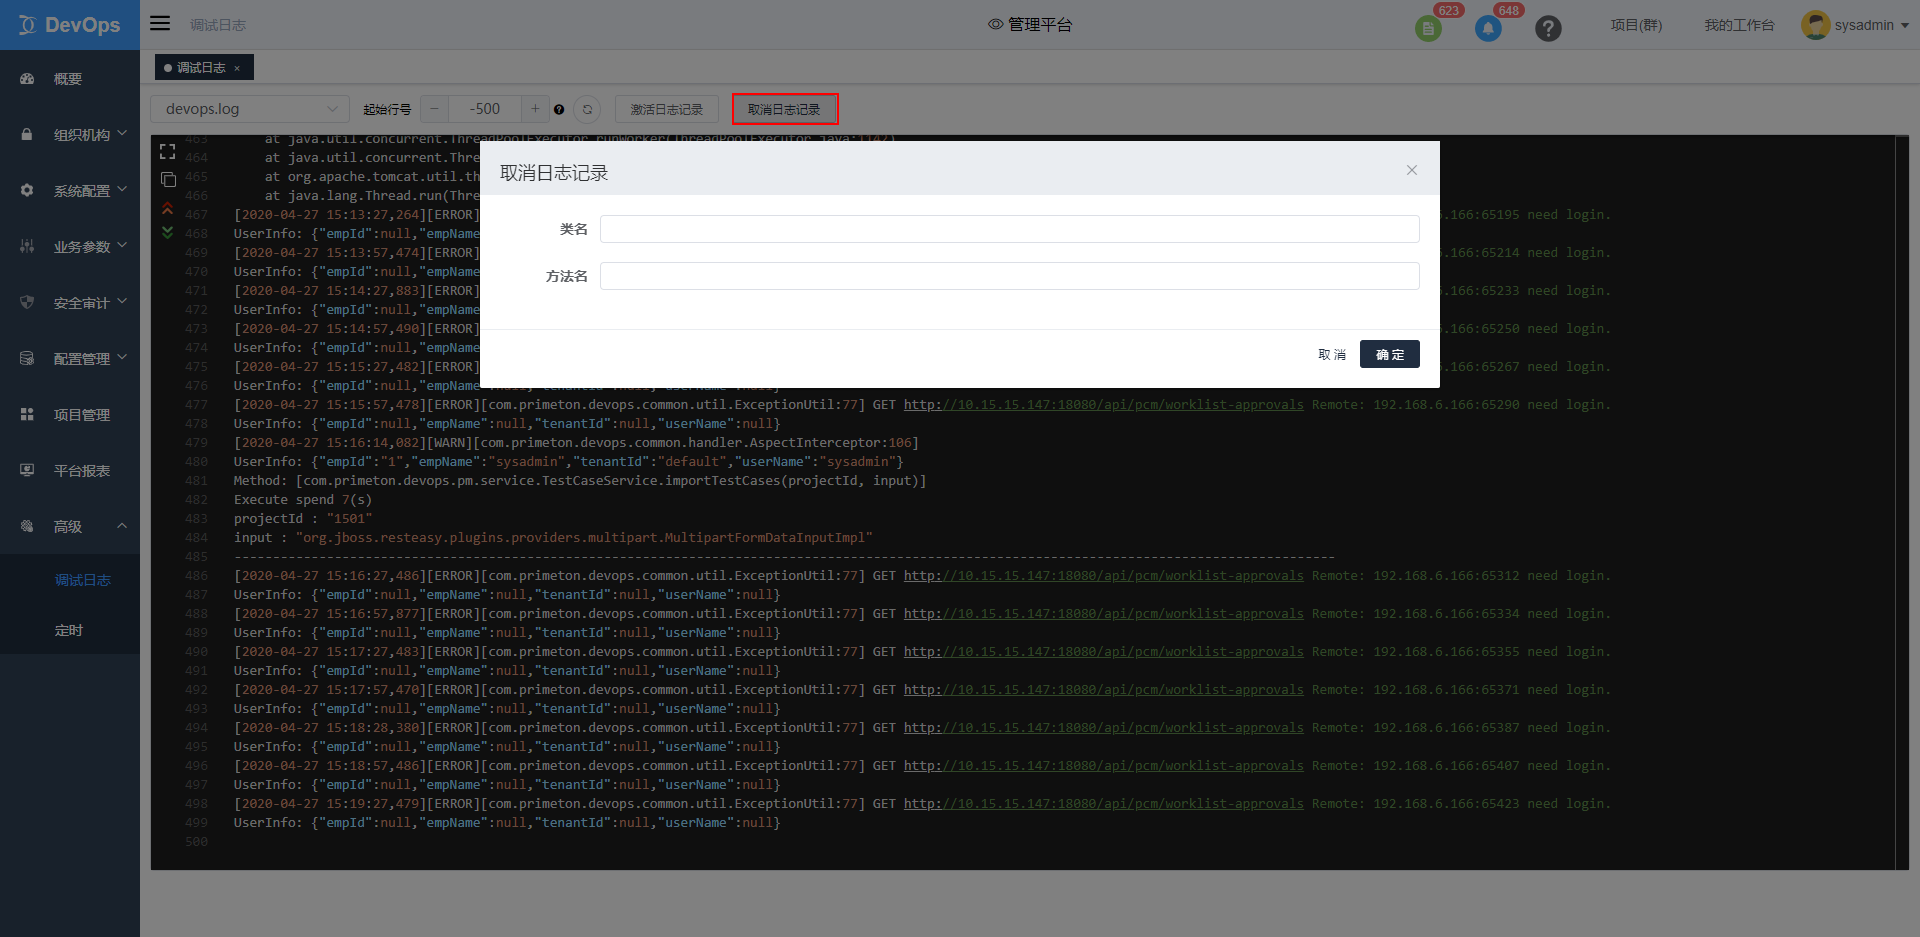Focus the 方法名 input field
Image resolution: width=1920 pixels, height=937 pixels.
point(1010,276)
